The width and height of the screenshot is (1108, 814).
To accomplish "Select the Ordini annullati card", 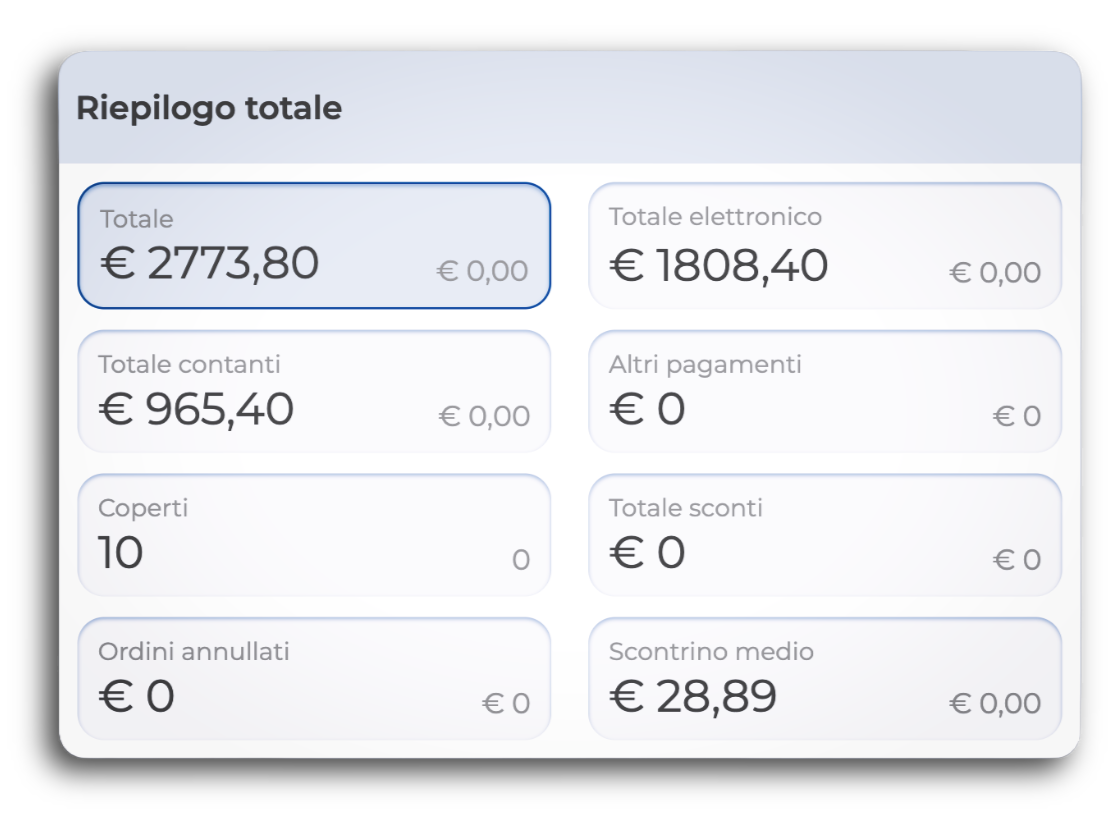I will click(314, 679).
